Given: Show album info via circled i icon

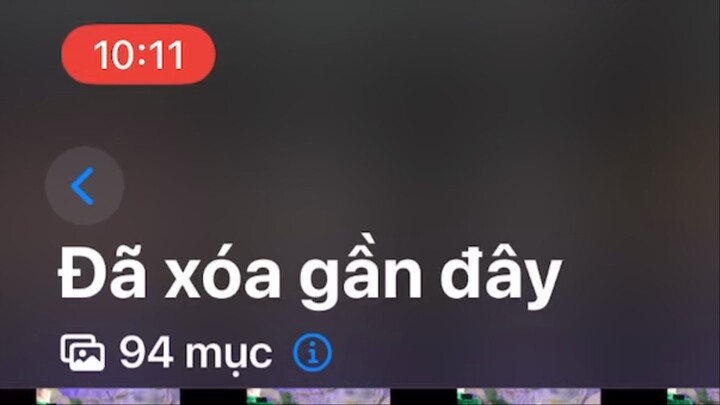Looking at the screenshot, I should tap(313, 353).
